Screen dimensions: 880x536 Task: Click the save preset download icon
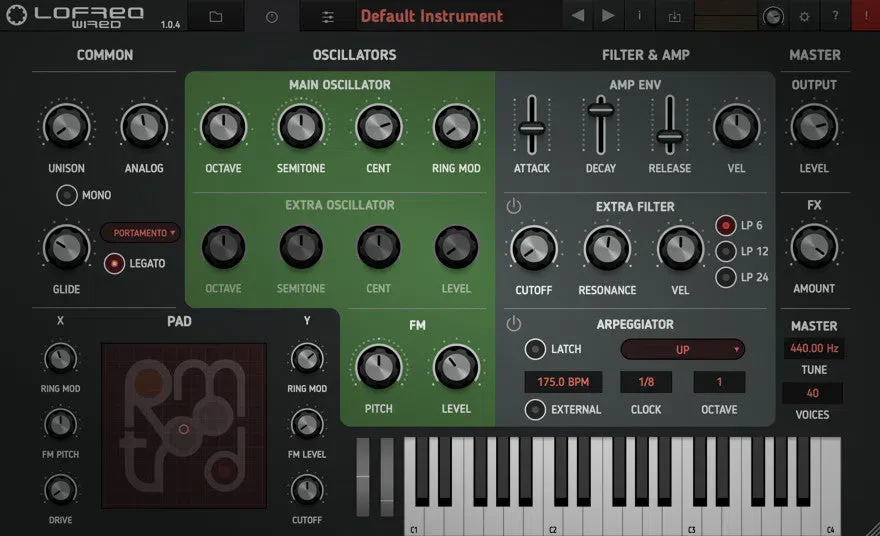[674, 17]
